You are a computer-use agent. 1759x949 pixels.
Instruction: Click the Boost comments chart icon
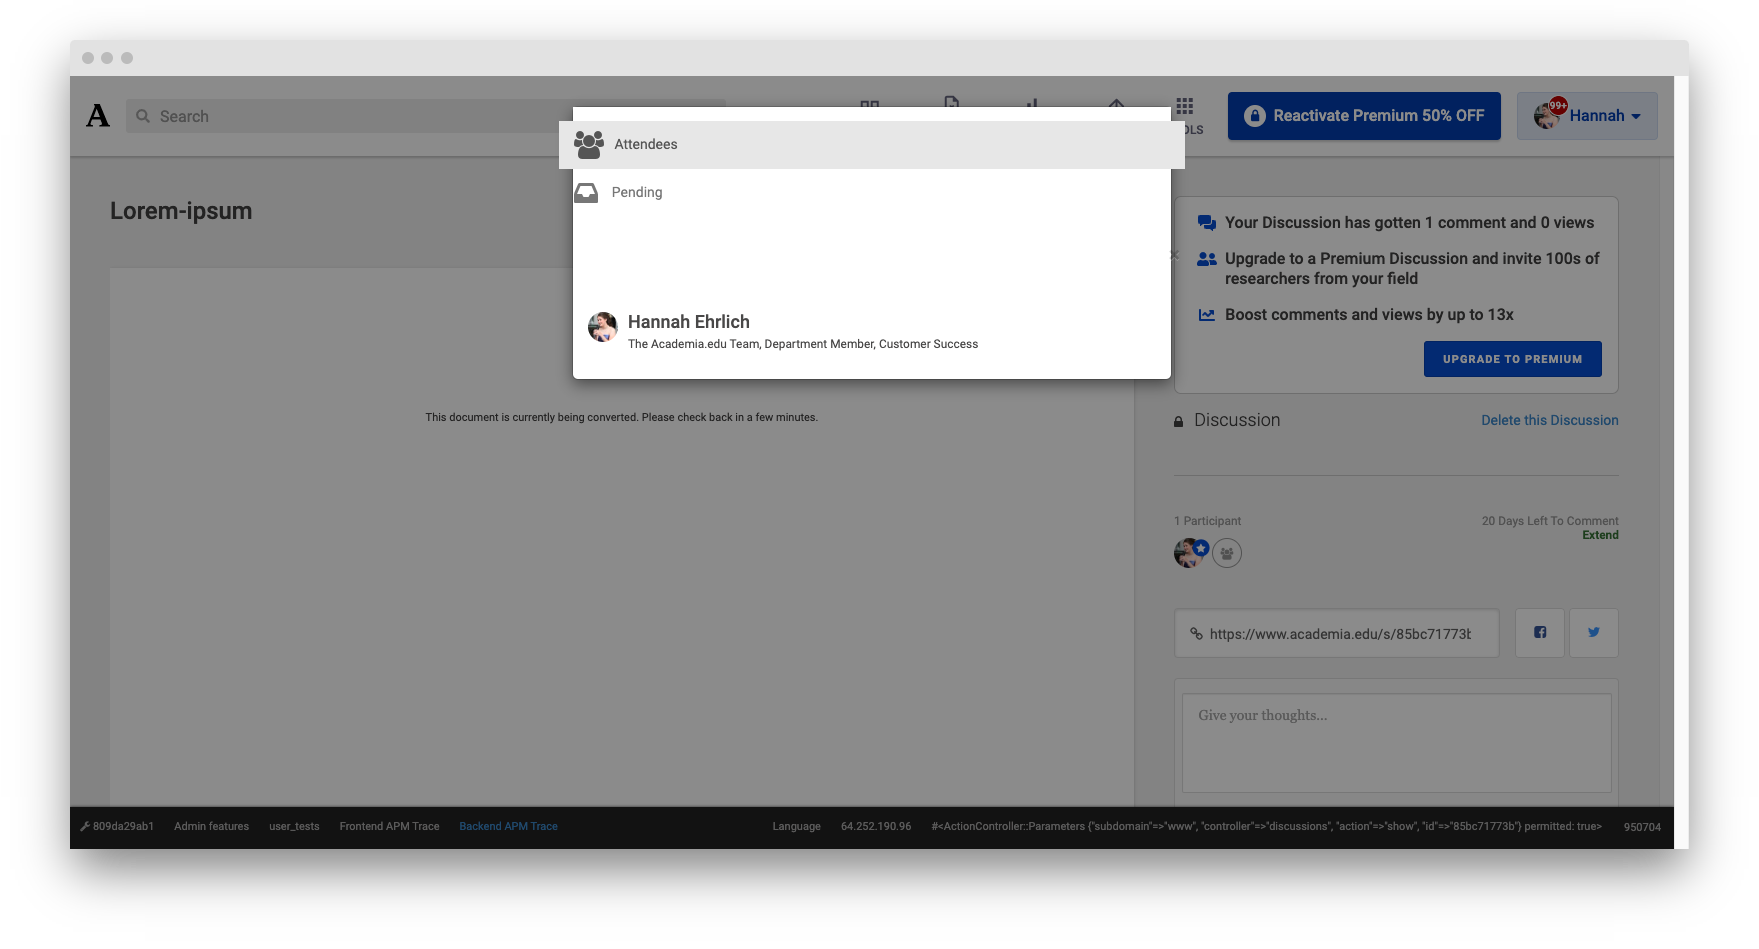[x=1207, y=315]
